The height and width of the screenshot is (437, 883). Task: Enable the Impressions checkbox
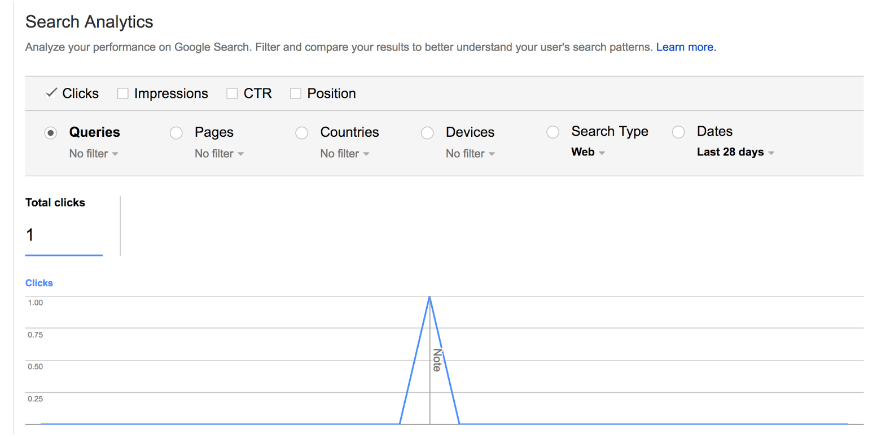click(x=123, y=94)
